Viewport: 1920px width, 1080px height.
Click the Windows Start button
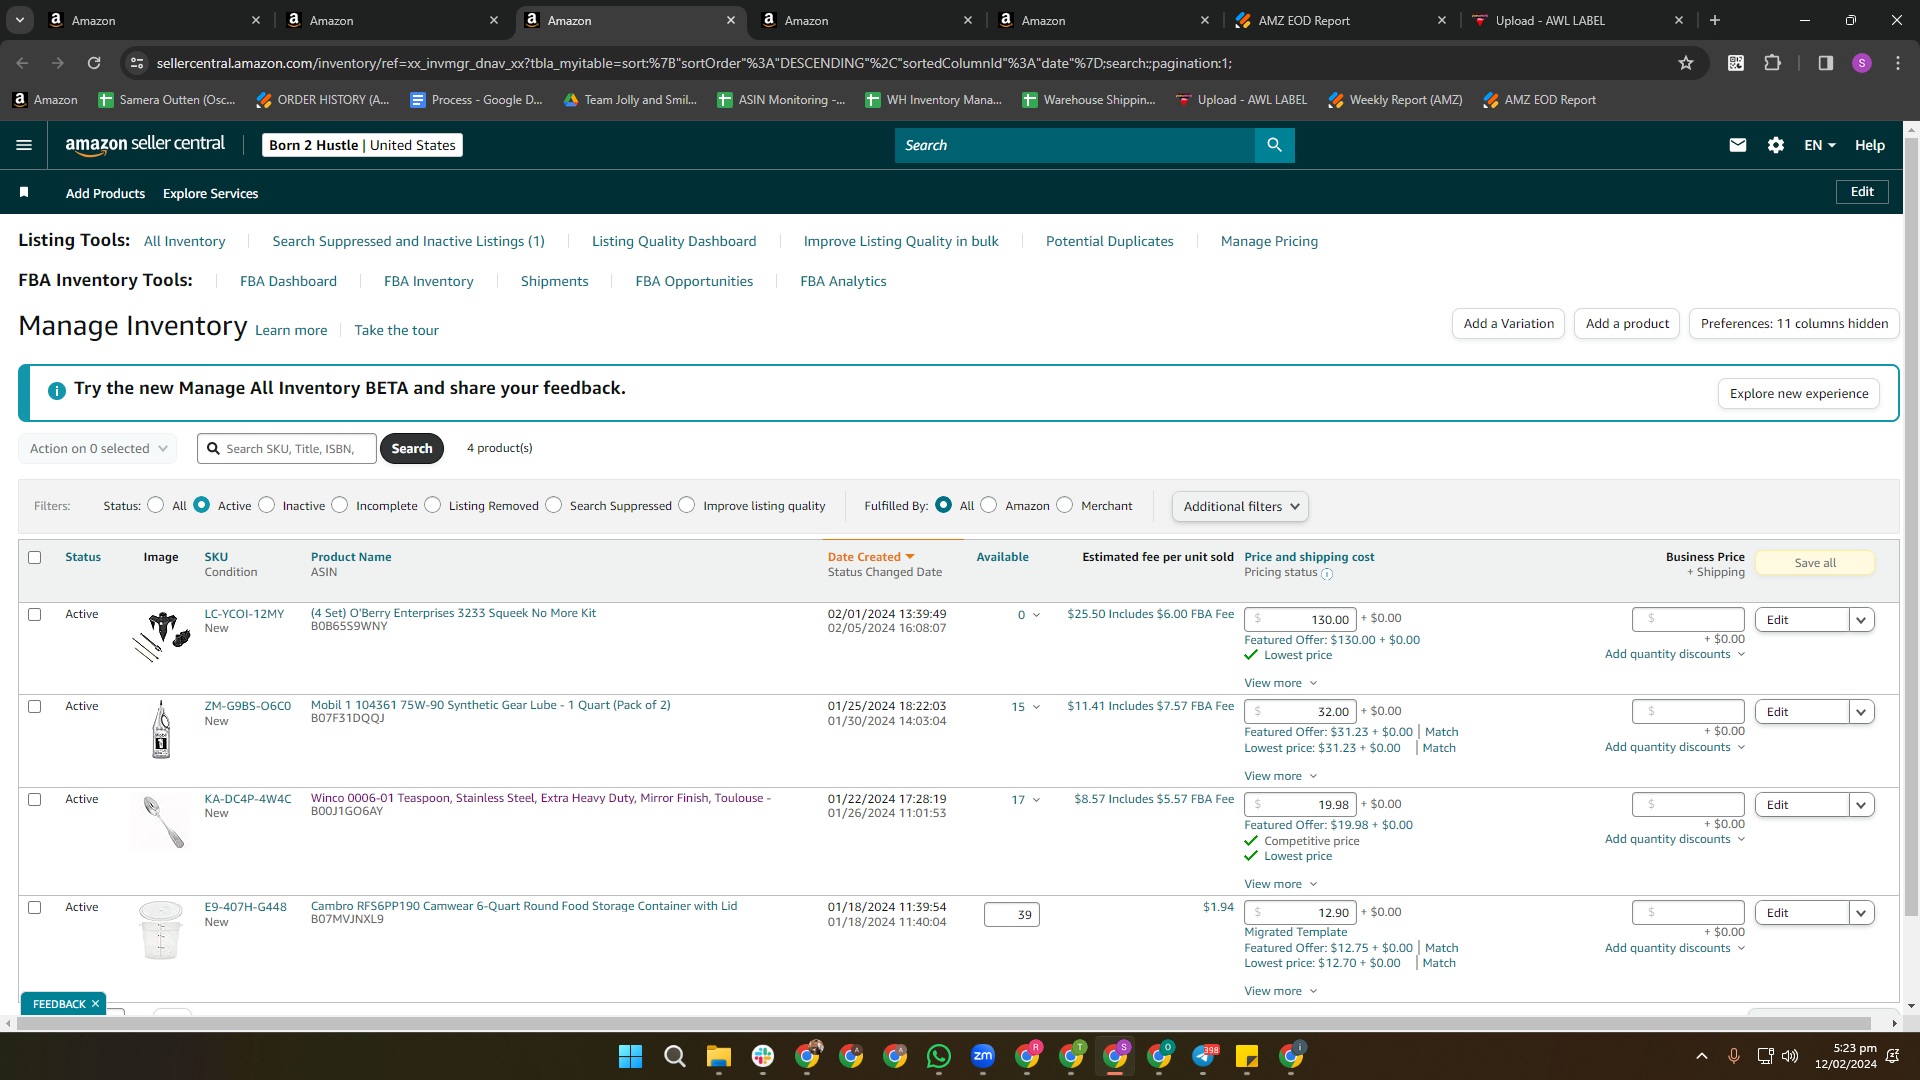[x=630, y=1056]
